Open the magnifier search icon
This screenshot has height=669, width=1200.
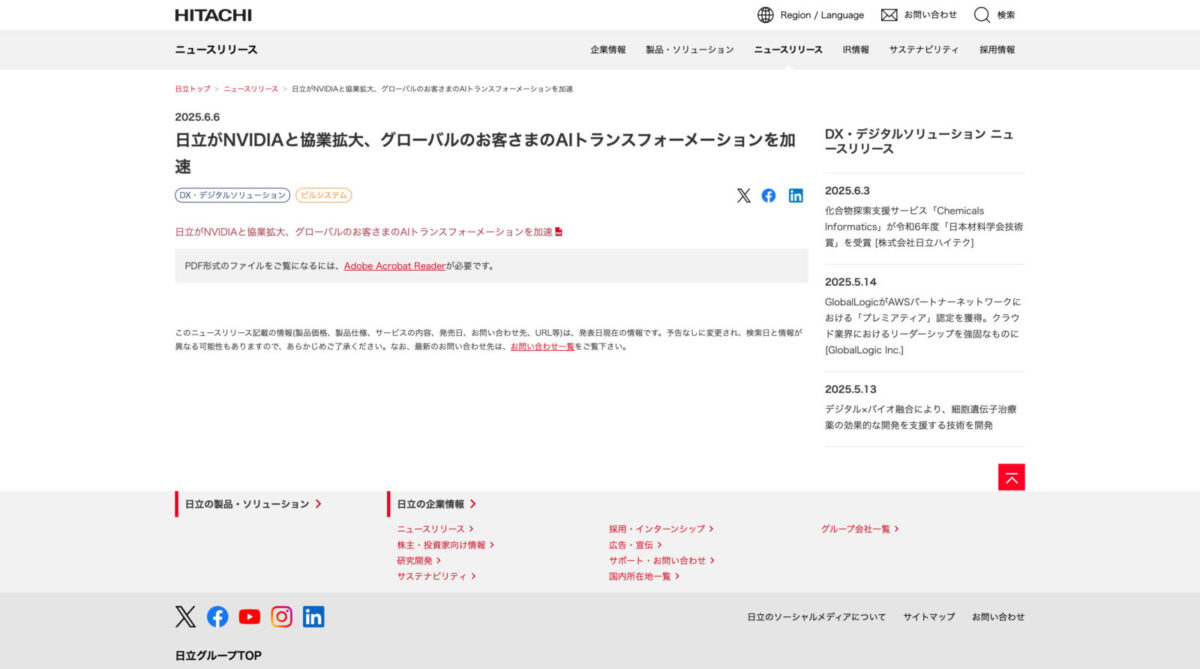[x=982, y=15]
